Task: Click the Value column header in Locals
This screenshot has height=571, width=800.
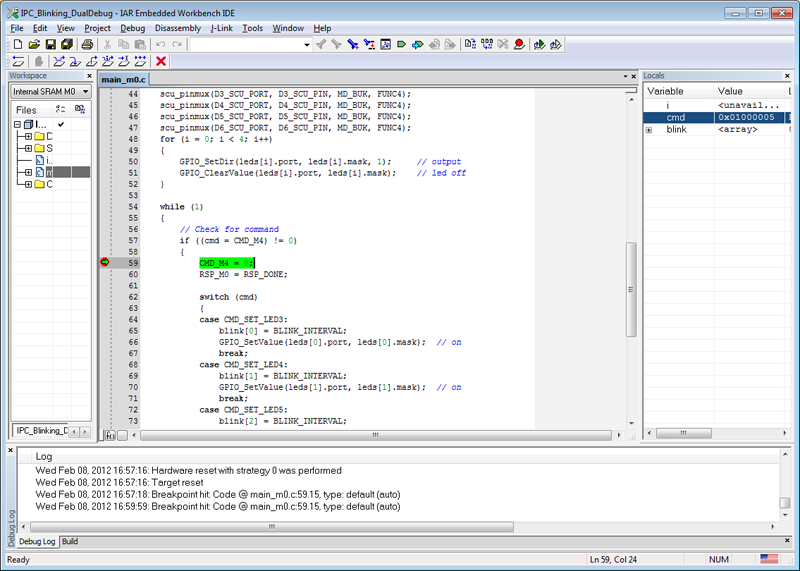Action: point(749,91)
